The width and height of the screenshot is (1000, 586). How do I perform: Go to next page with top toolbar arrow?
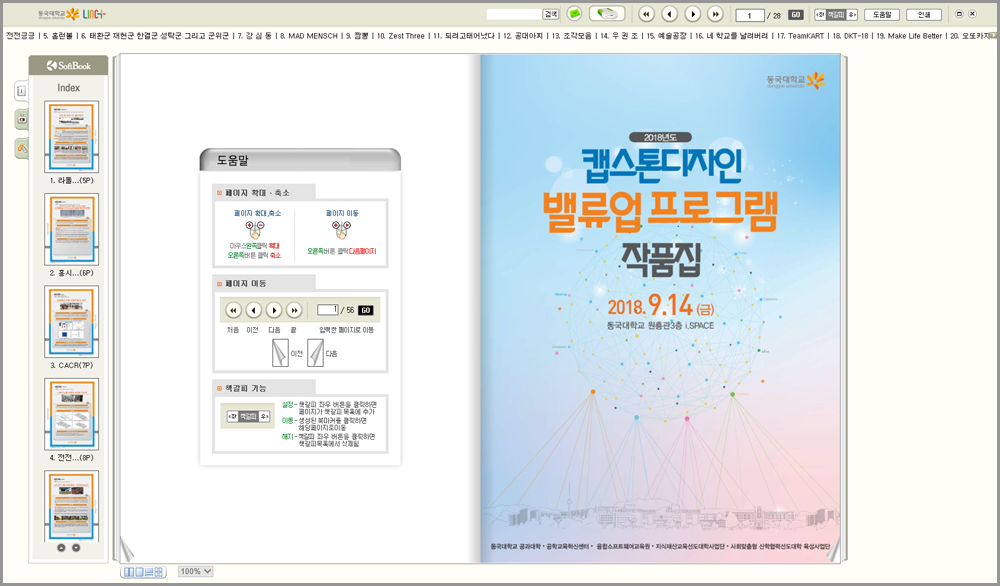coord(692,14)
